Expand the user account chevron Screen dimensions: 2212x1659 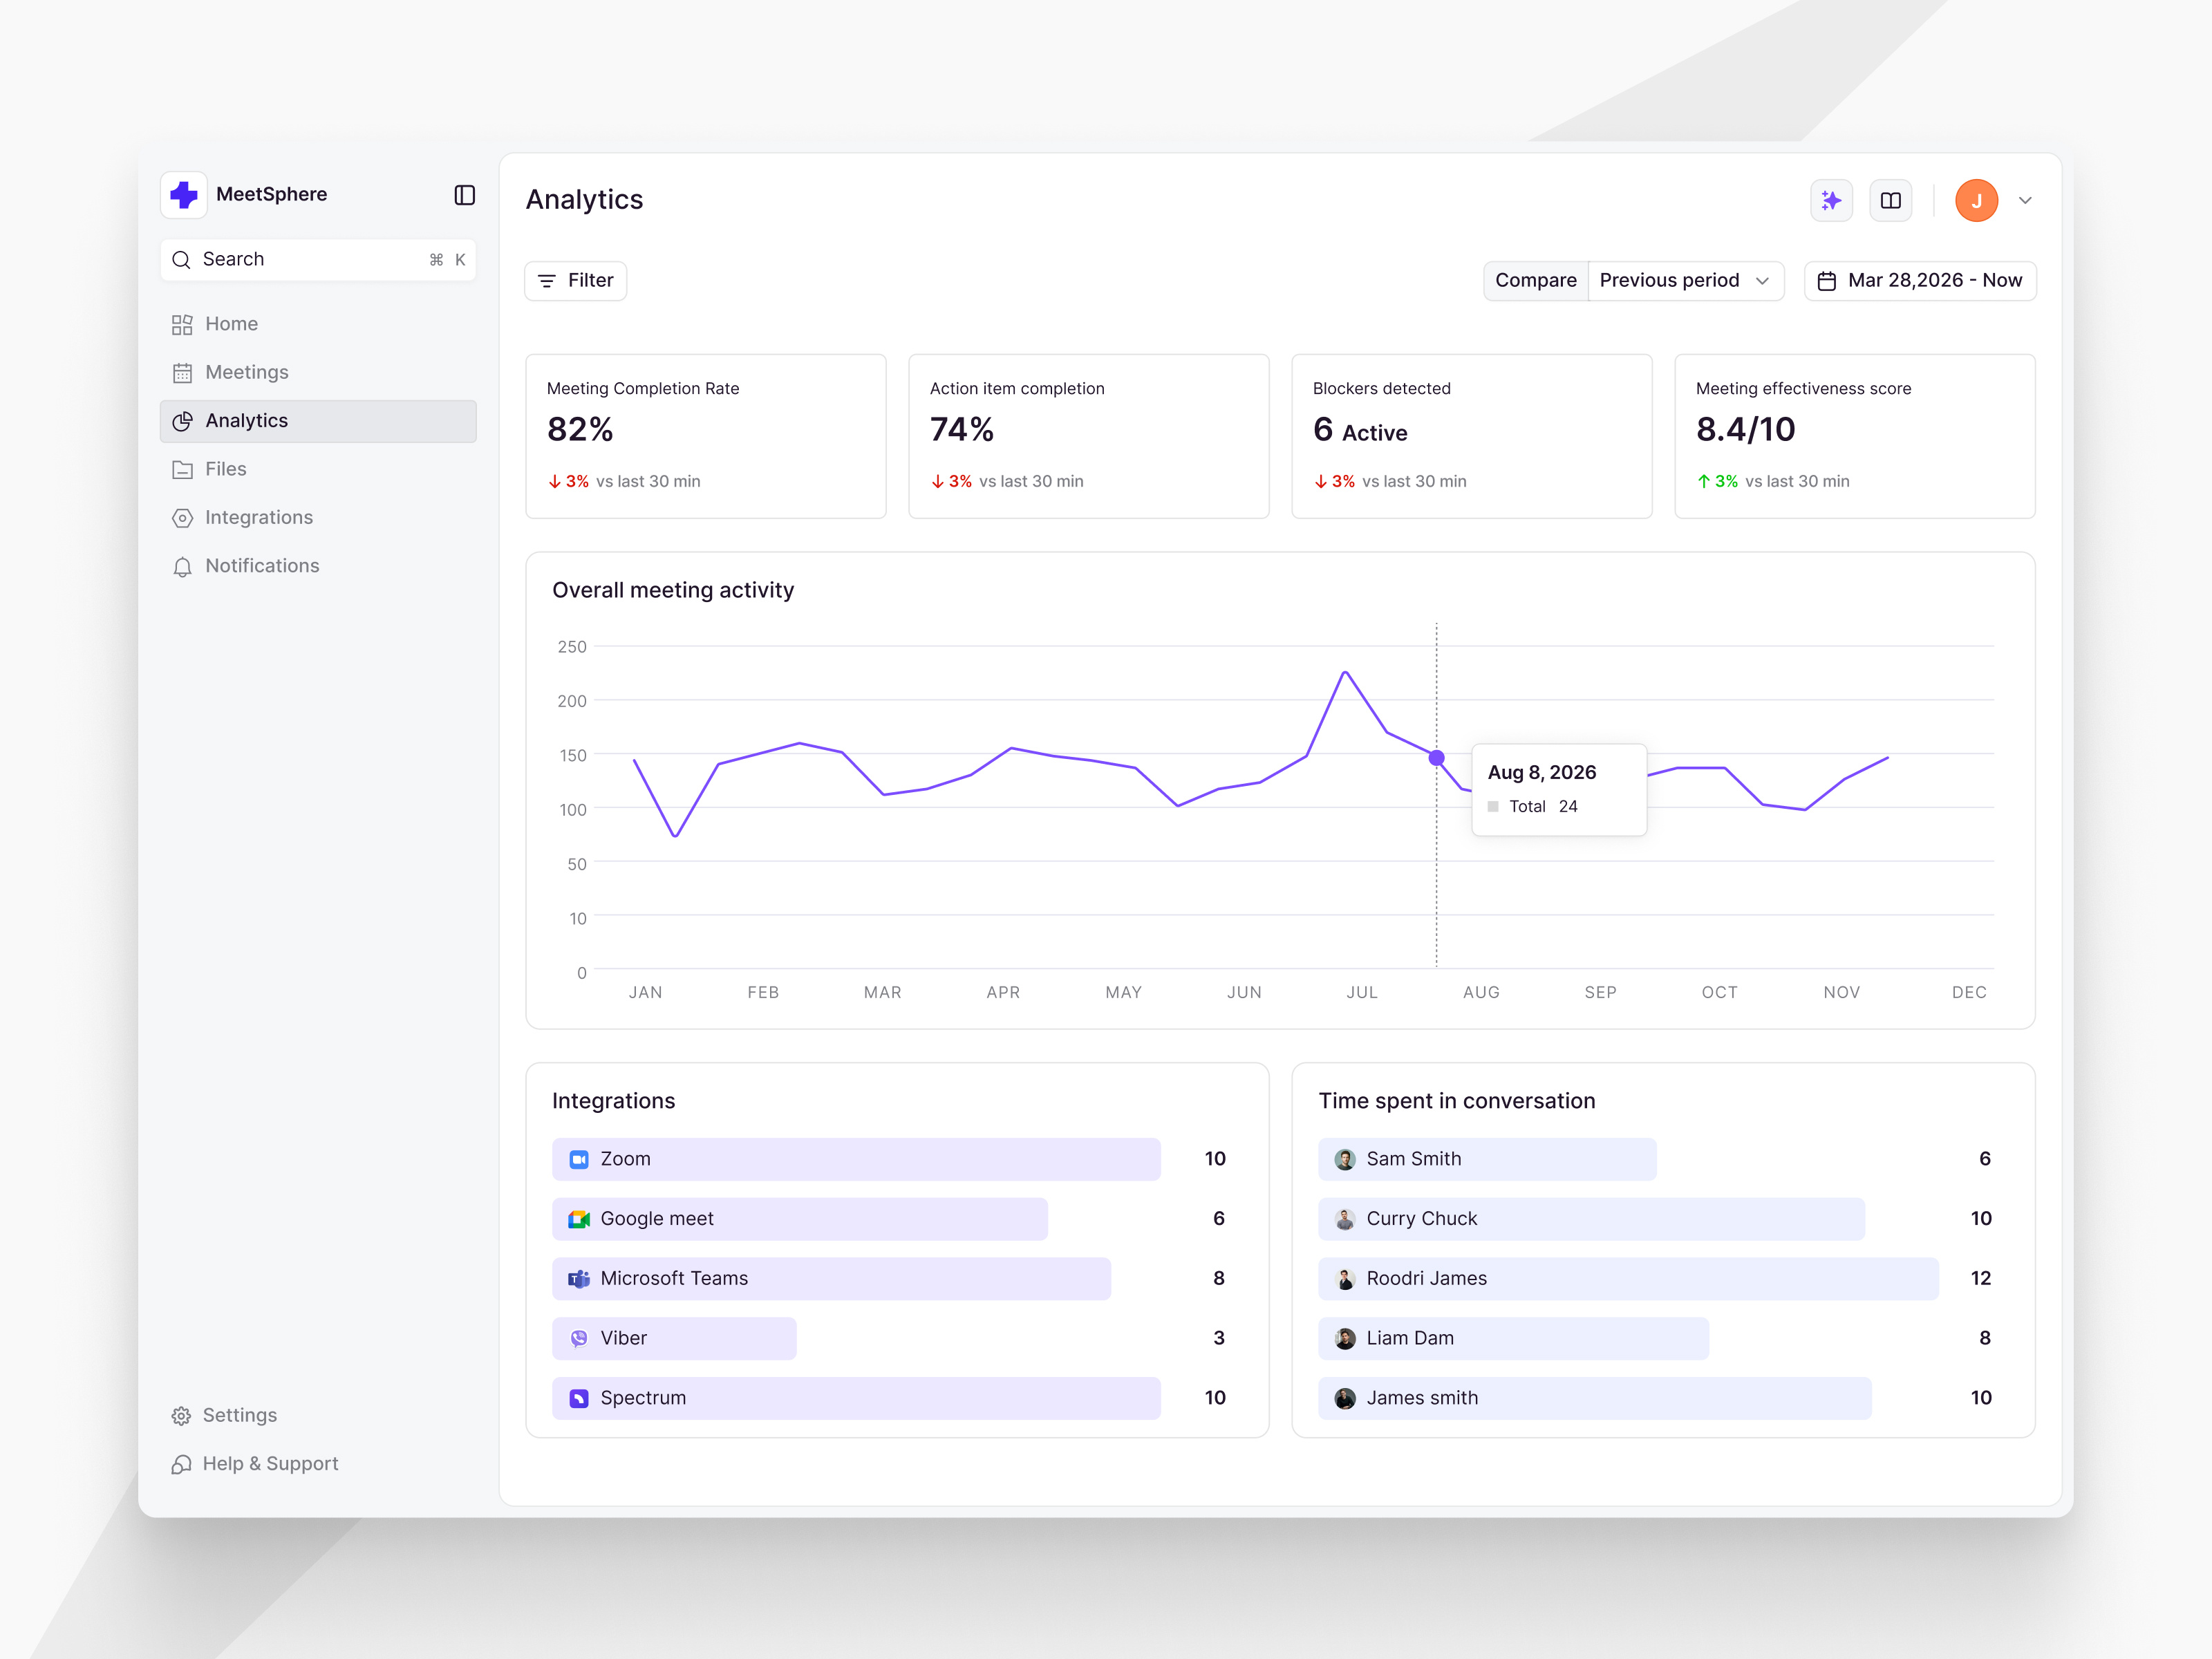tap(2025, 201)
